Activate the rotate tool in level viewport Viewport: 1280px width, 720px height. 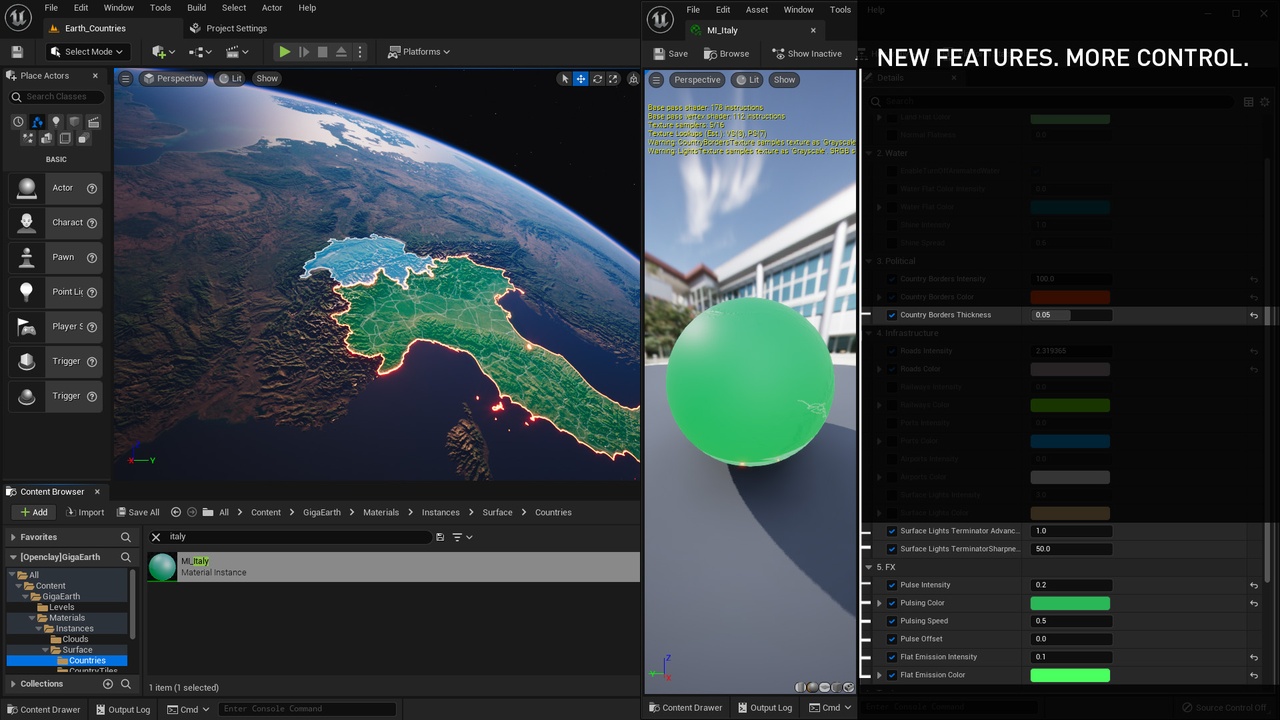tap(597, 79)
